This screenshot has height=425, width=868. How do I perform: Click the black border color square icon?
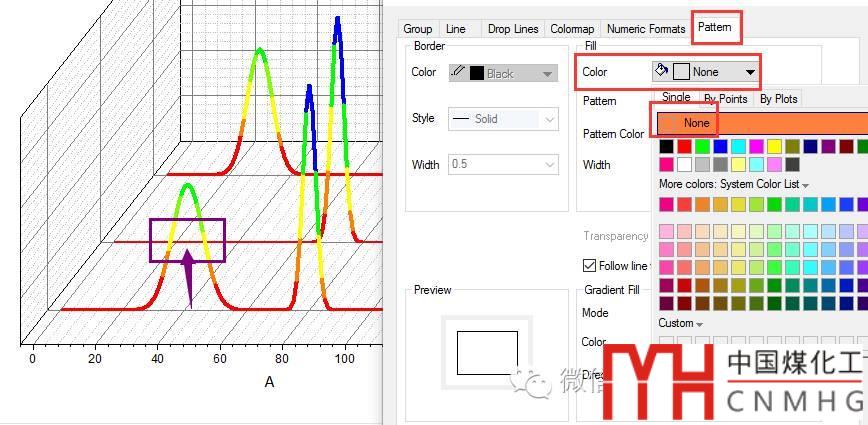click(477, 73)
